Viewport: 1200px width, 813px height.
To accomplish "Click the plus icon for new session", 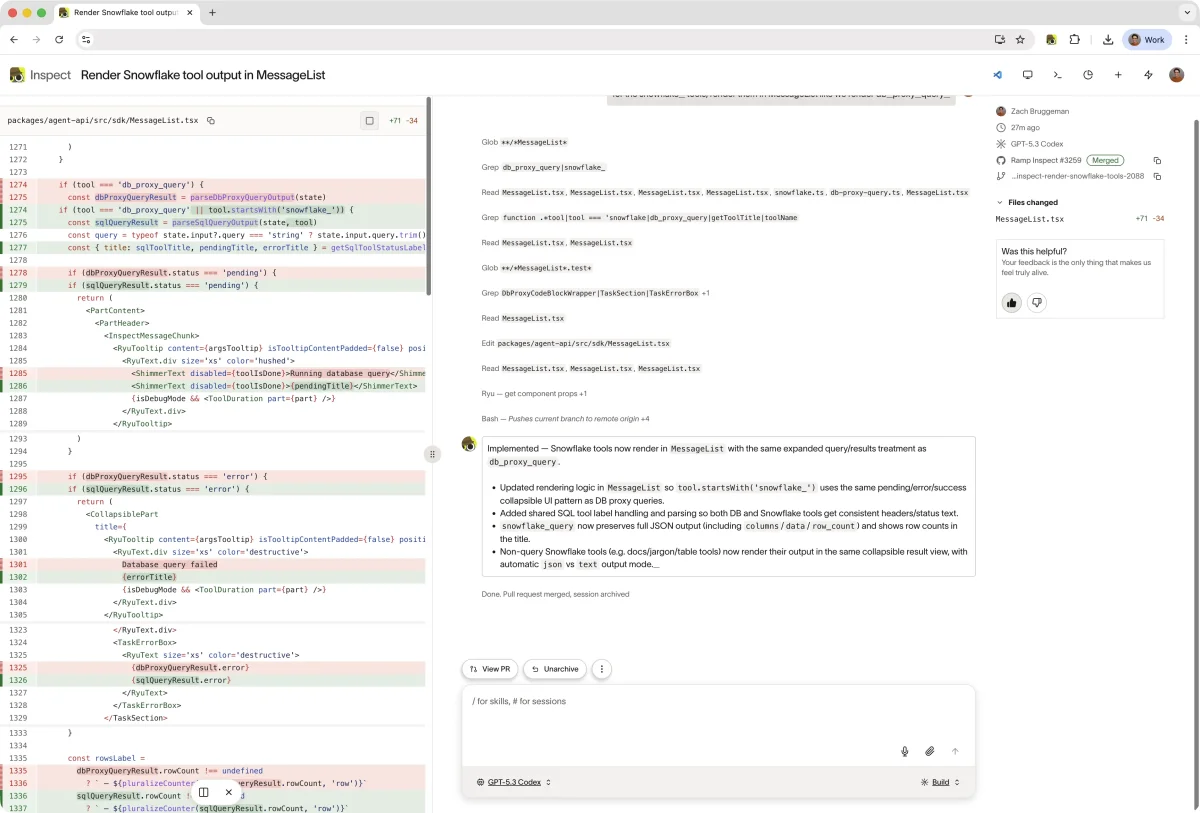I will coord(1118,75).
